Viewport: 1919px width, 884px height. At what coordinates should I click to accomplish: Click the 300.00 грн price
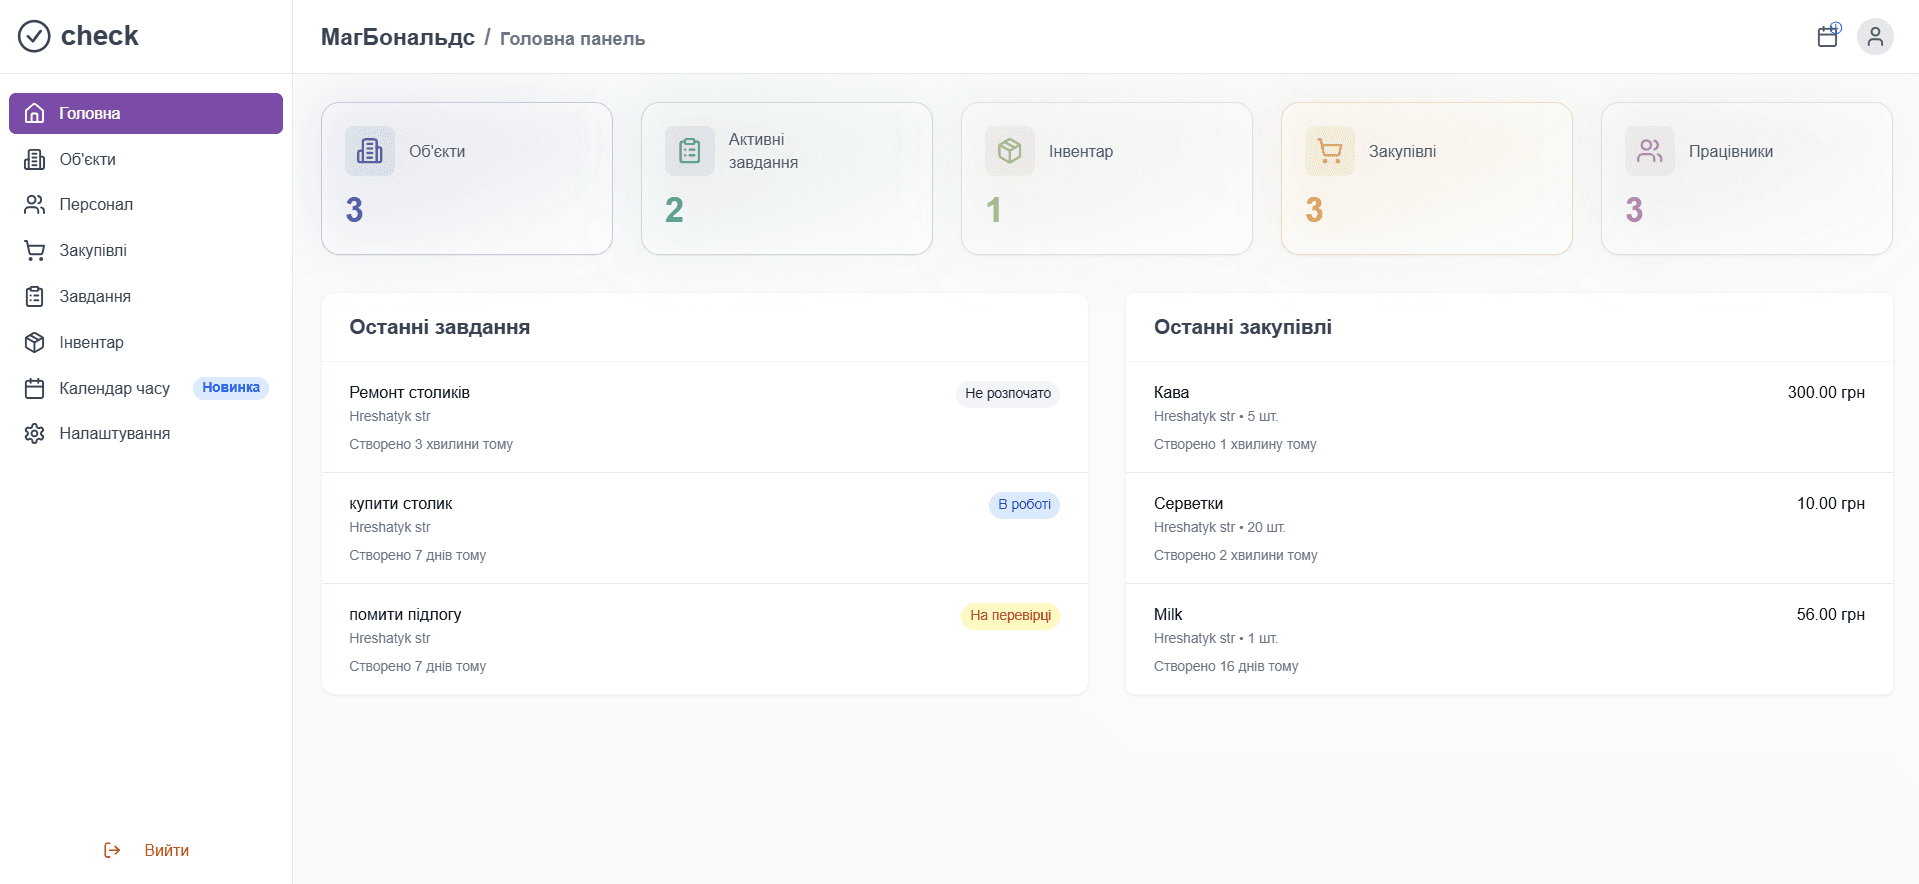click(x=1826, y=393)
